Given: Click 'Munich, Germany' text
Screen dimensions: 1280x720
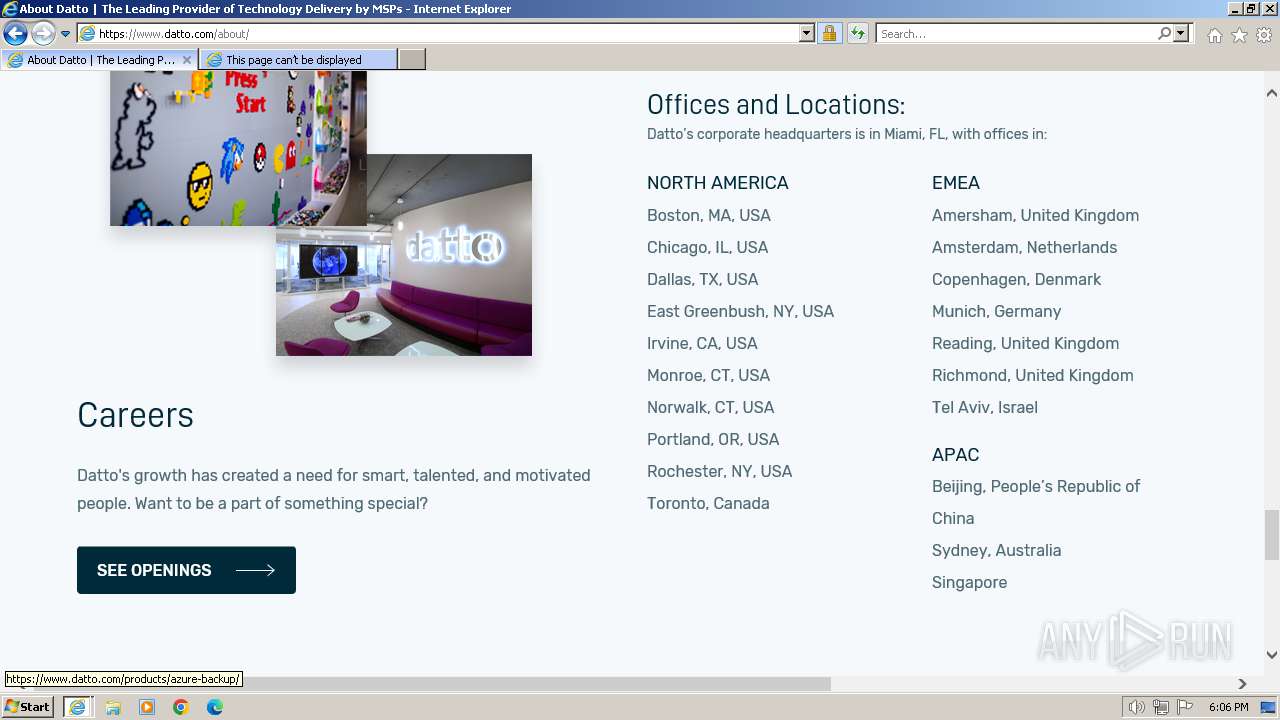Looking at the screenshot, I should 996,311.
